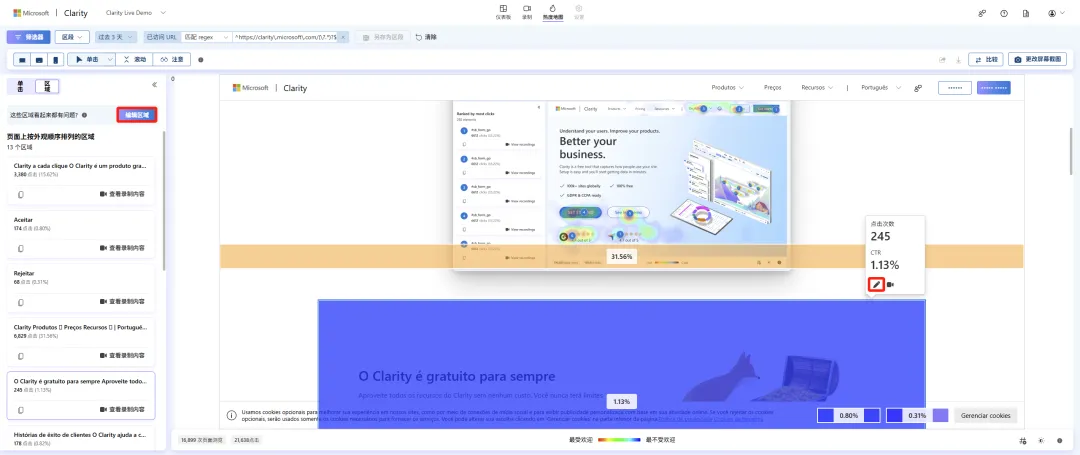Click the 21,638 clicks counter
The width and height of the screenshot is (1080, 455).
[247, 440]
